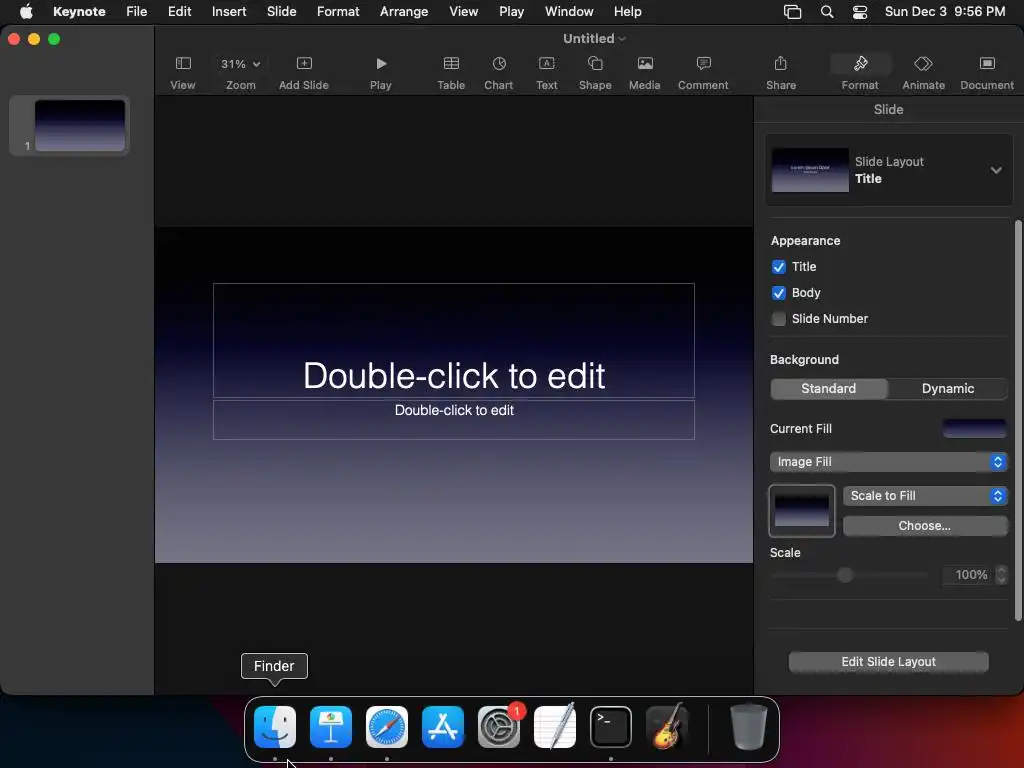Open the Document inspector
1024x768 pixels.
(x=987, y=72)
